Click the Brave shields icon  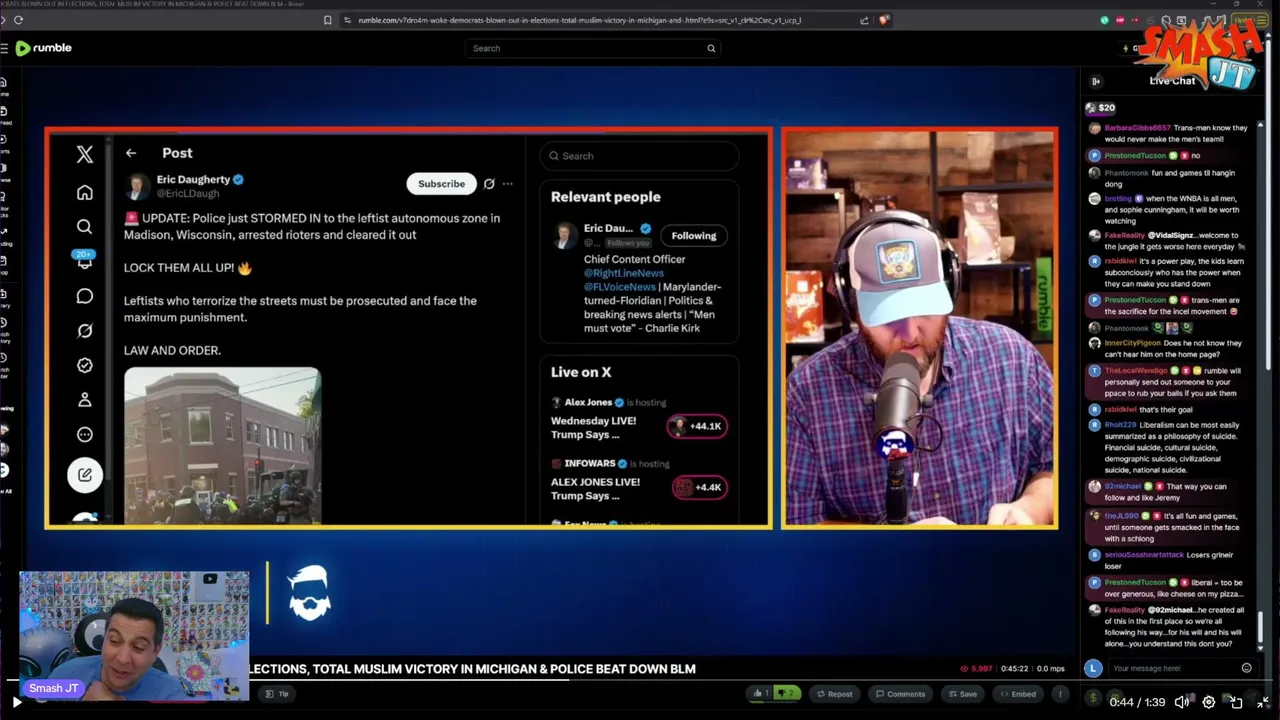coord(884,20)
